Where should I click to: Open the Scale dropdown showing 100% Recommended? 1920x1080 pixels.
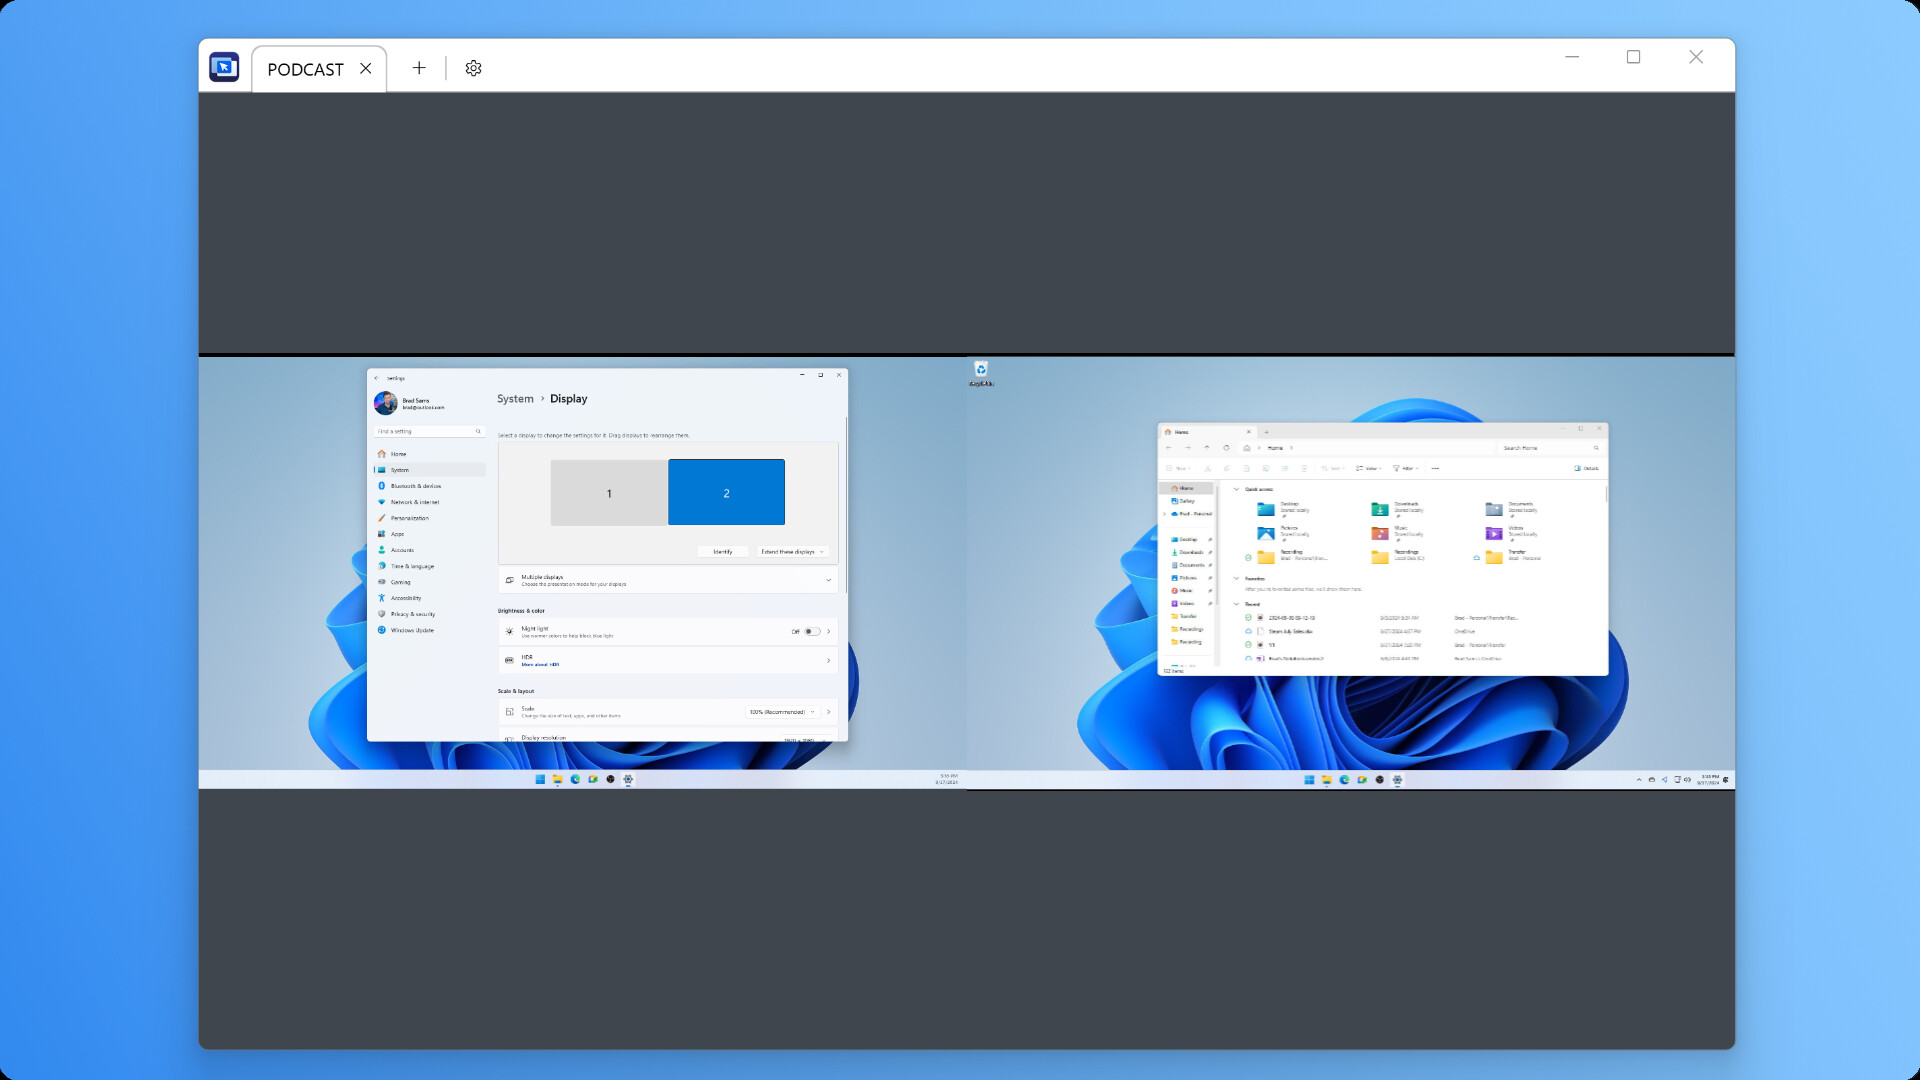(x=782, y=712)
